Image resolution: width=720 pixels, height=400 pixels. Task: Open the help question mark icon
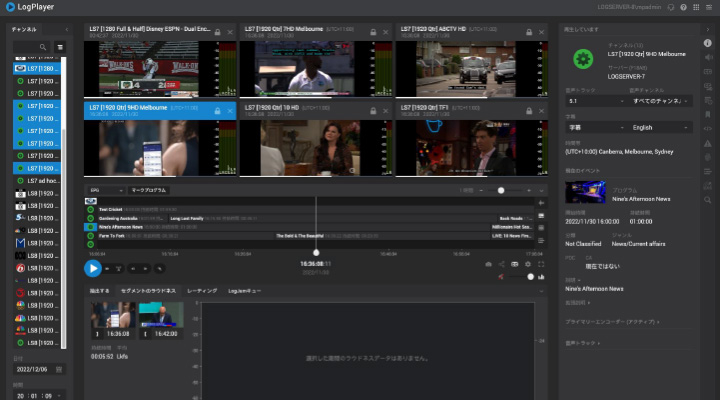click(x=683, y=7)
